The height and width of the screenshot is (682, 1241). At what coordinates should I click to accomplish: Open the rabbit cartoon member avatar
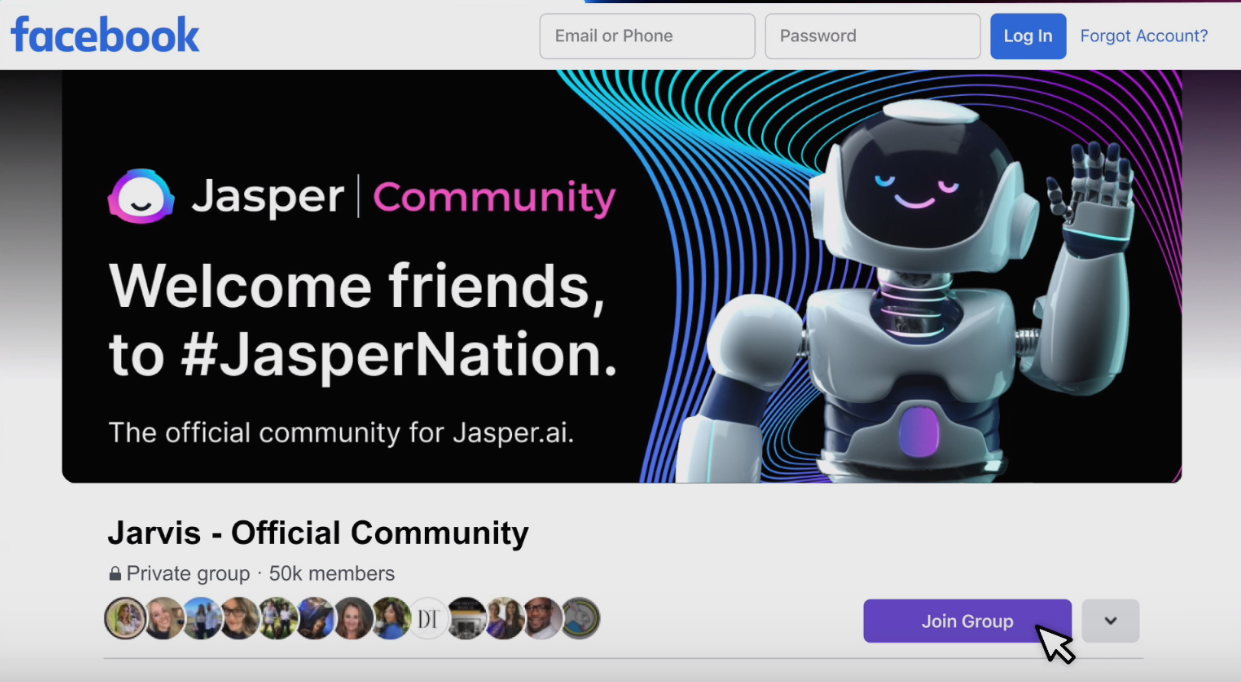tap(580, 618)
